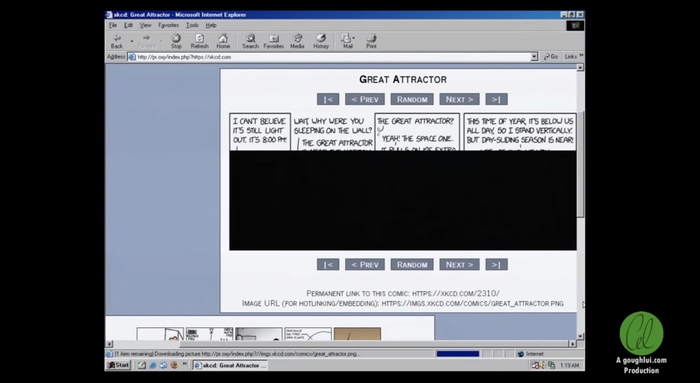The image size is (700, 383).
Task: Click the download progress bar
Action: click(x=458, y=354)
